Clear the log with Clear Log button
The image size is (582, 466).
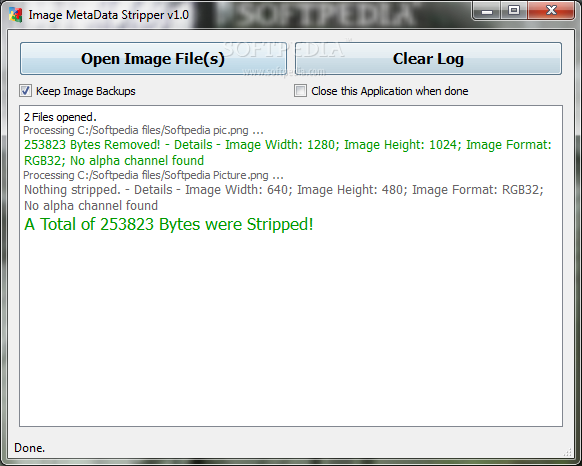click(428, 59)
